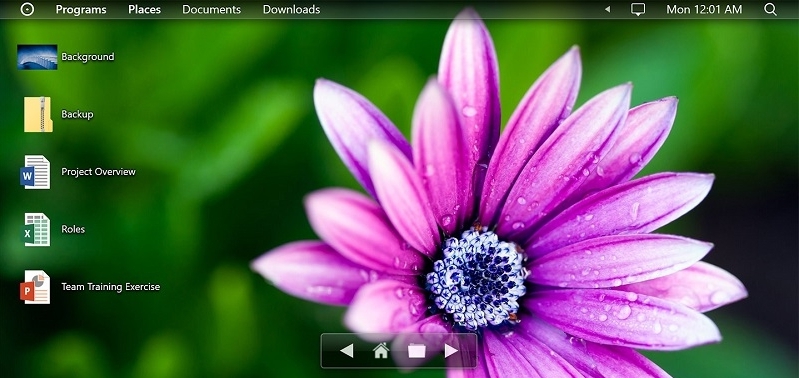The height and width of the screenshot is (378, 799).
Task: Click the Project Overview label
Action: pos(98,172)
